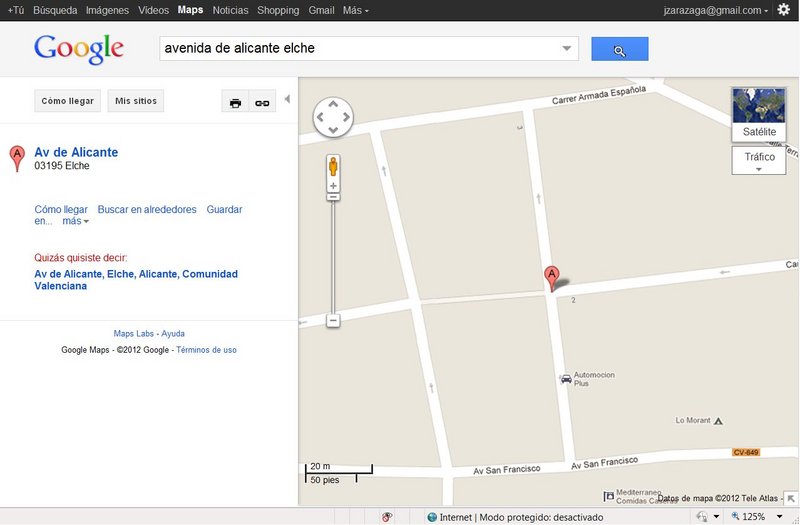Screen dimensions: 800x525
Task: Open the Ayuda link
Action: 173,333
